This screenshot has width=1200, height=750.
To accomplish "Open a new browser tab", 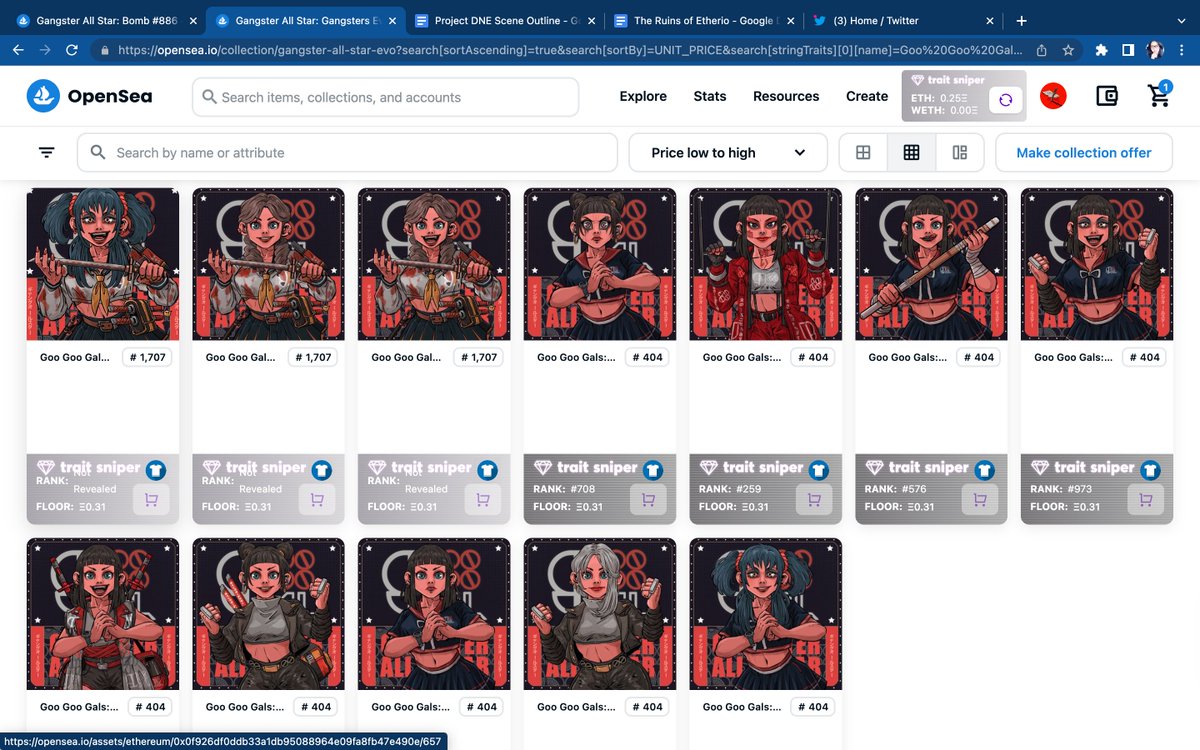I will tap(1021, 20).
